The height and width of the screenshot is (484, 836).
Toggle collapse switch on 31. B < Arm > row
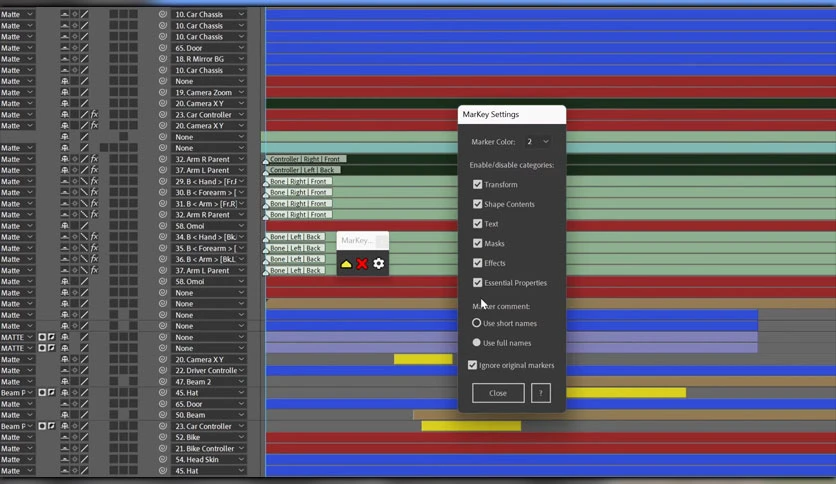(x=75, y=204)
